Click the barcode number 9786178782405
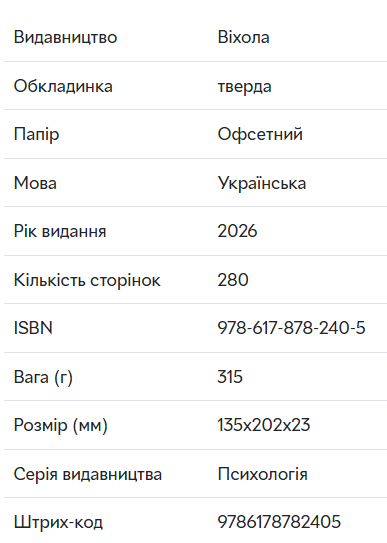The width and height of the screenshot is (387, 543). (279, 522)
